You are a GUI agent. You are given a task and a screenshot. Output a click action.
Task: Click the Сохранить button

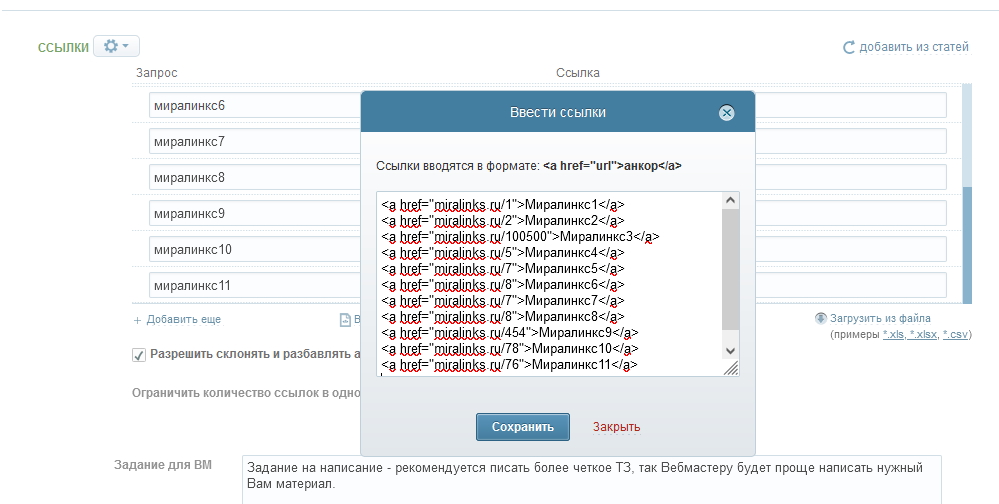[x=522, y=427]
